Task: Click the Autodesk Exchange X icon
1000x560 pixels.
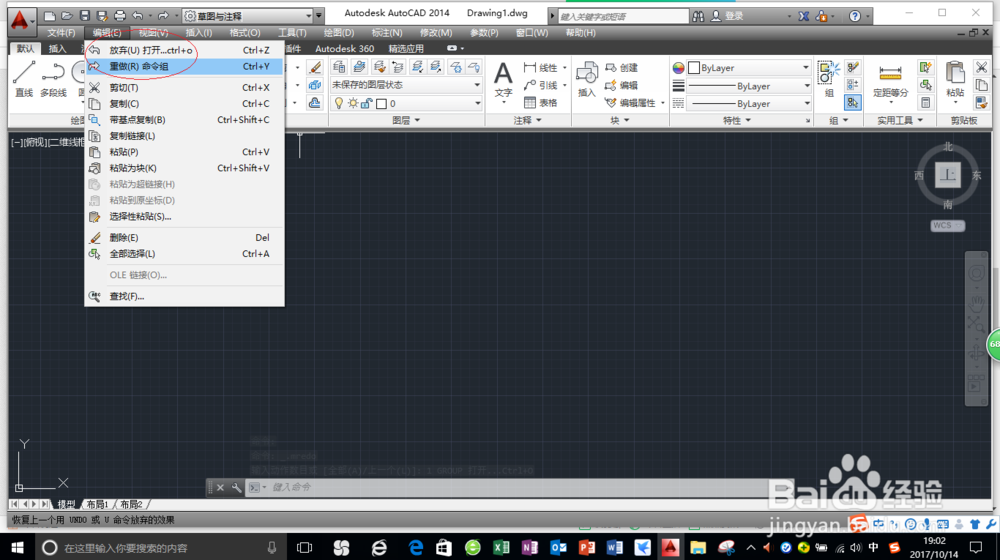Action: 804,16
